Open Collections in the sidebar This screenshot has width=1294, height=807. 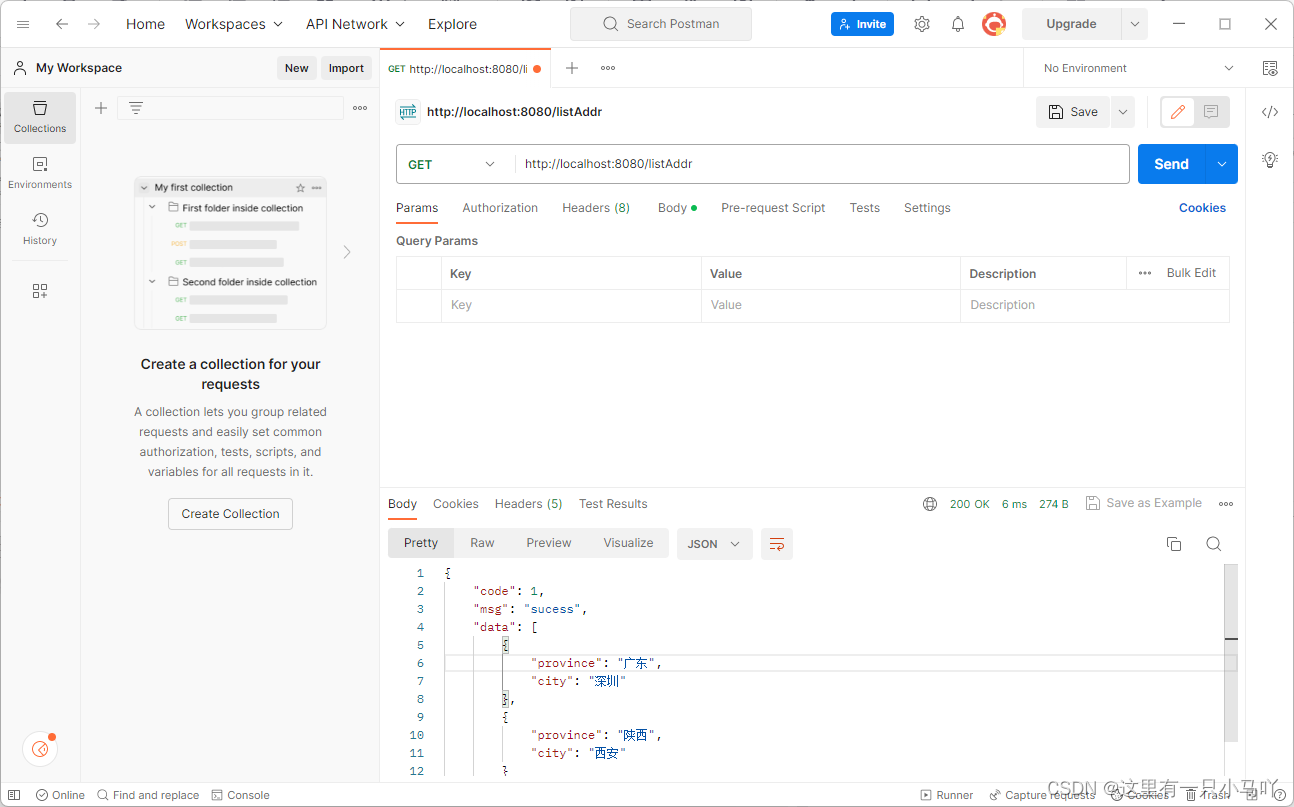click(40, 117)
